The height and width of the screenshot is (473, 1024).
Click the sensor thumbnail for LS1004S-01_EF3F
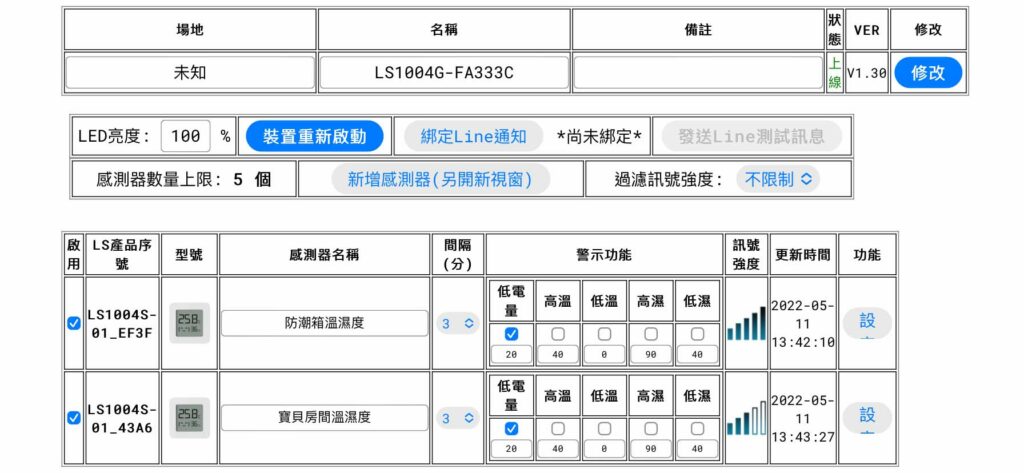tap(189, 323)
